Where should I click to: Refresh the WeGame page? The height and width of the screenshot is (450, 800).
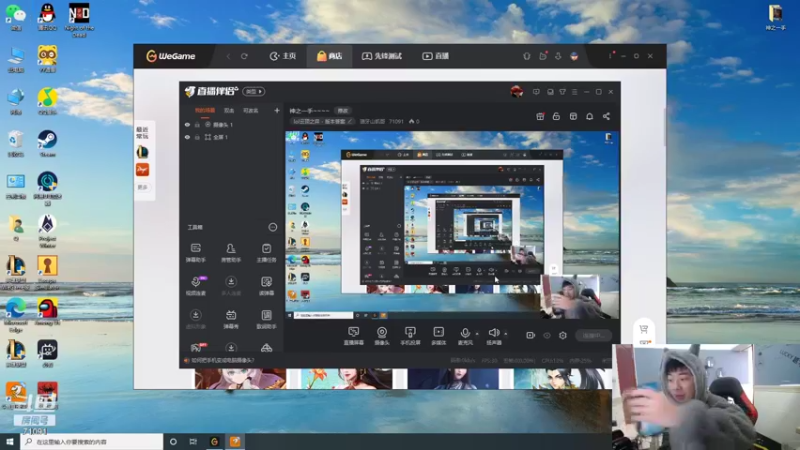(244, 56)
